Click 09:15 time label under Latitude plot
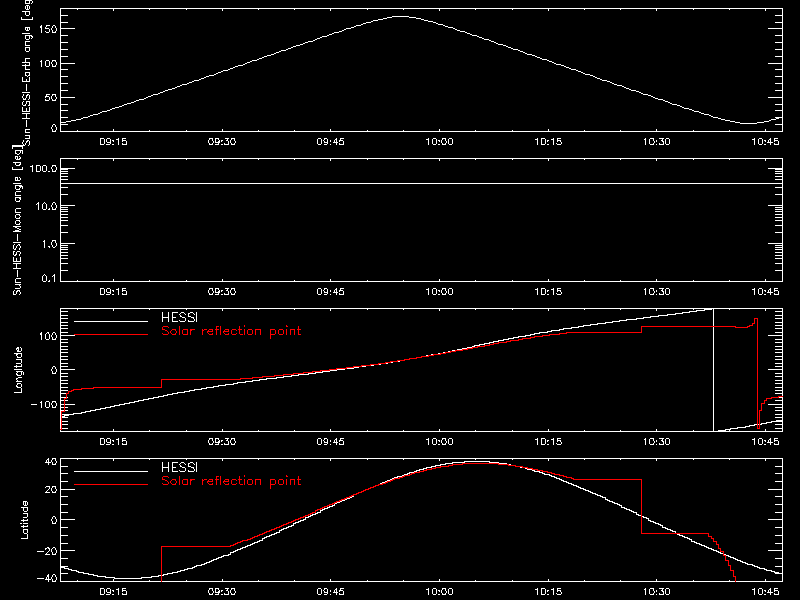This screenshot has height=600, width=800. (x=113, y=592)
